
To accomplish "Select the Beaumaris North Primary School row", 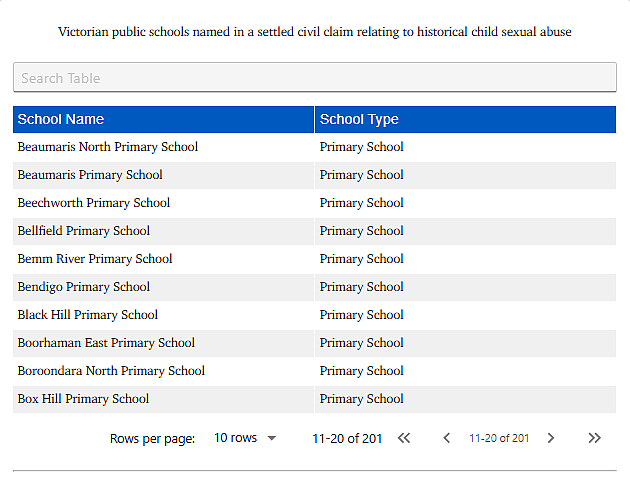I will click(x=315, y=147).
